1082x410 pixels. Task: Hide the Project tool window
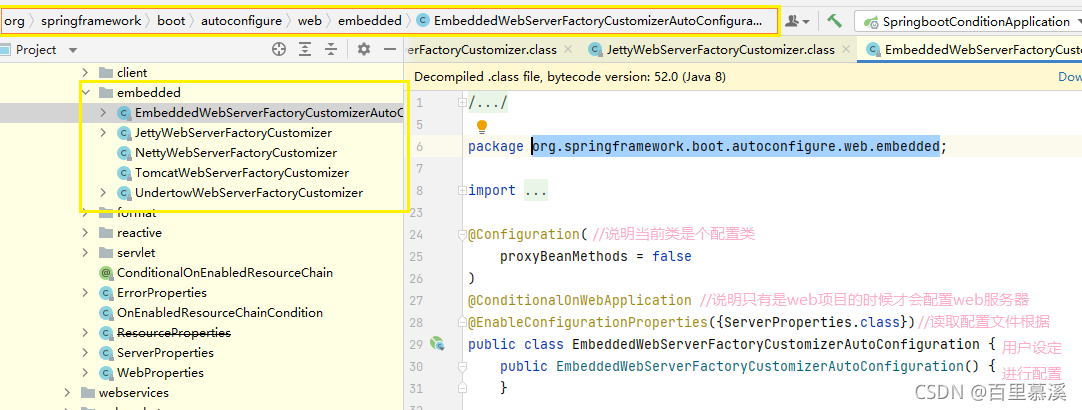pyautogui.click(x=390, y=49)
